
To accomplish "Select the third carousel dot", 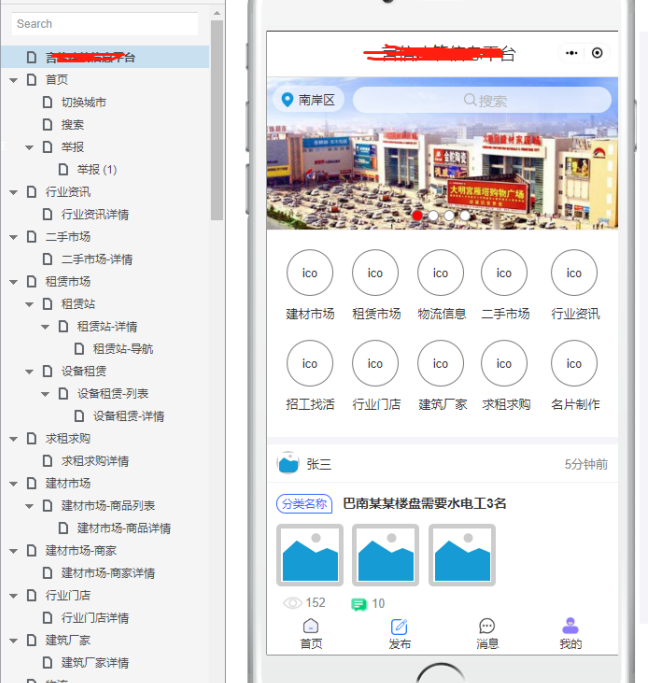I will [x=449, y=215].
